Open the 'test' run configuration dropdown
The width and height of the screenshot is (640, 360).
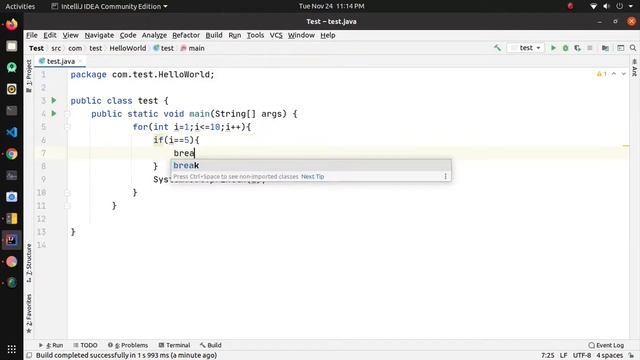click(526, 48)
